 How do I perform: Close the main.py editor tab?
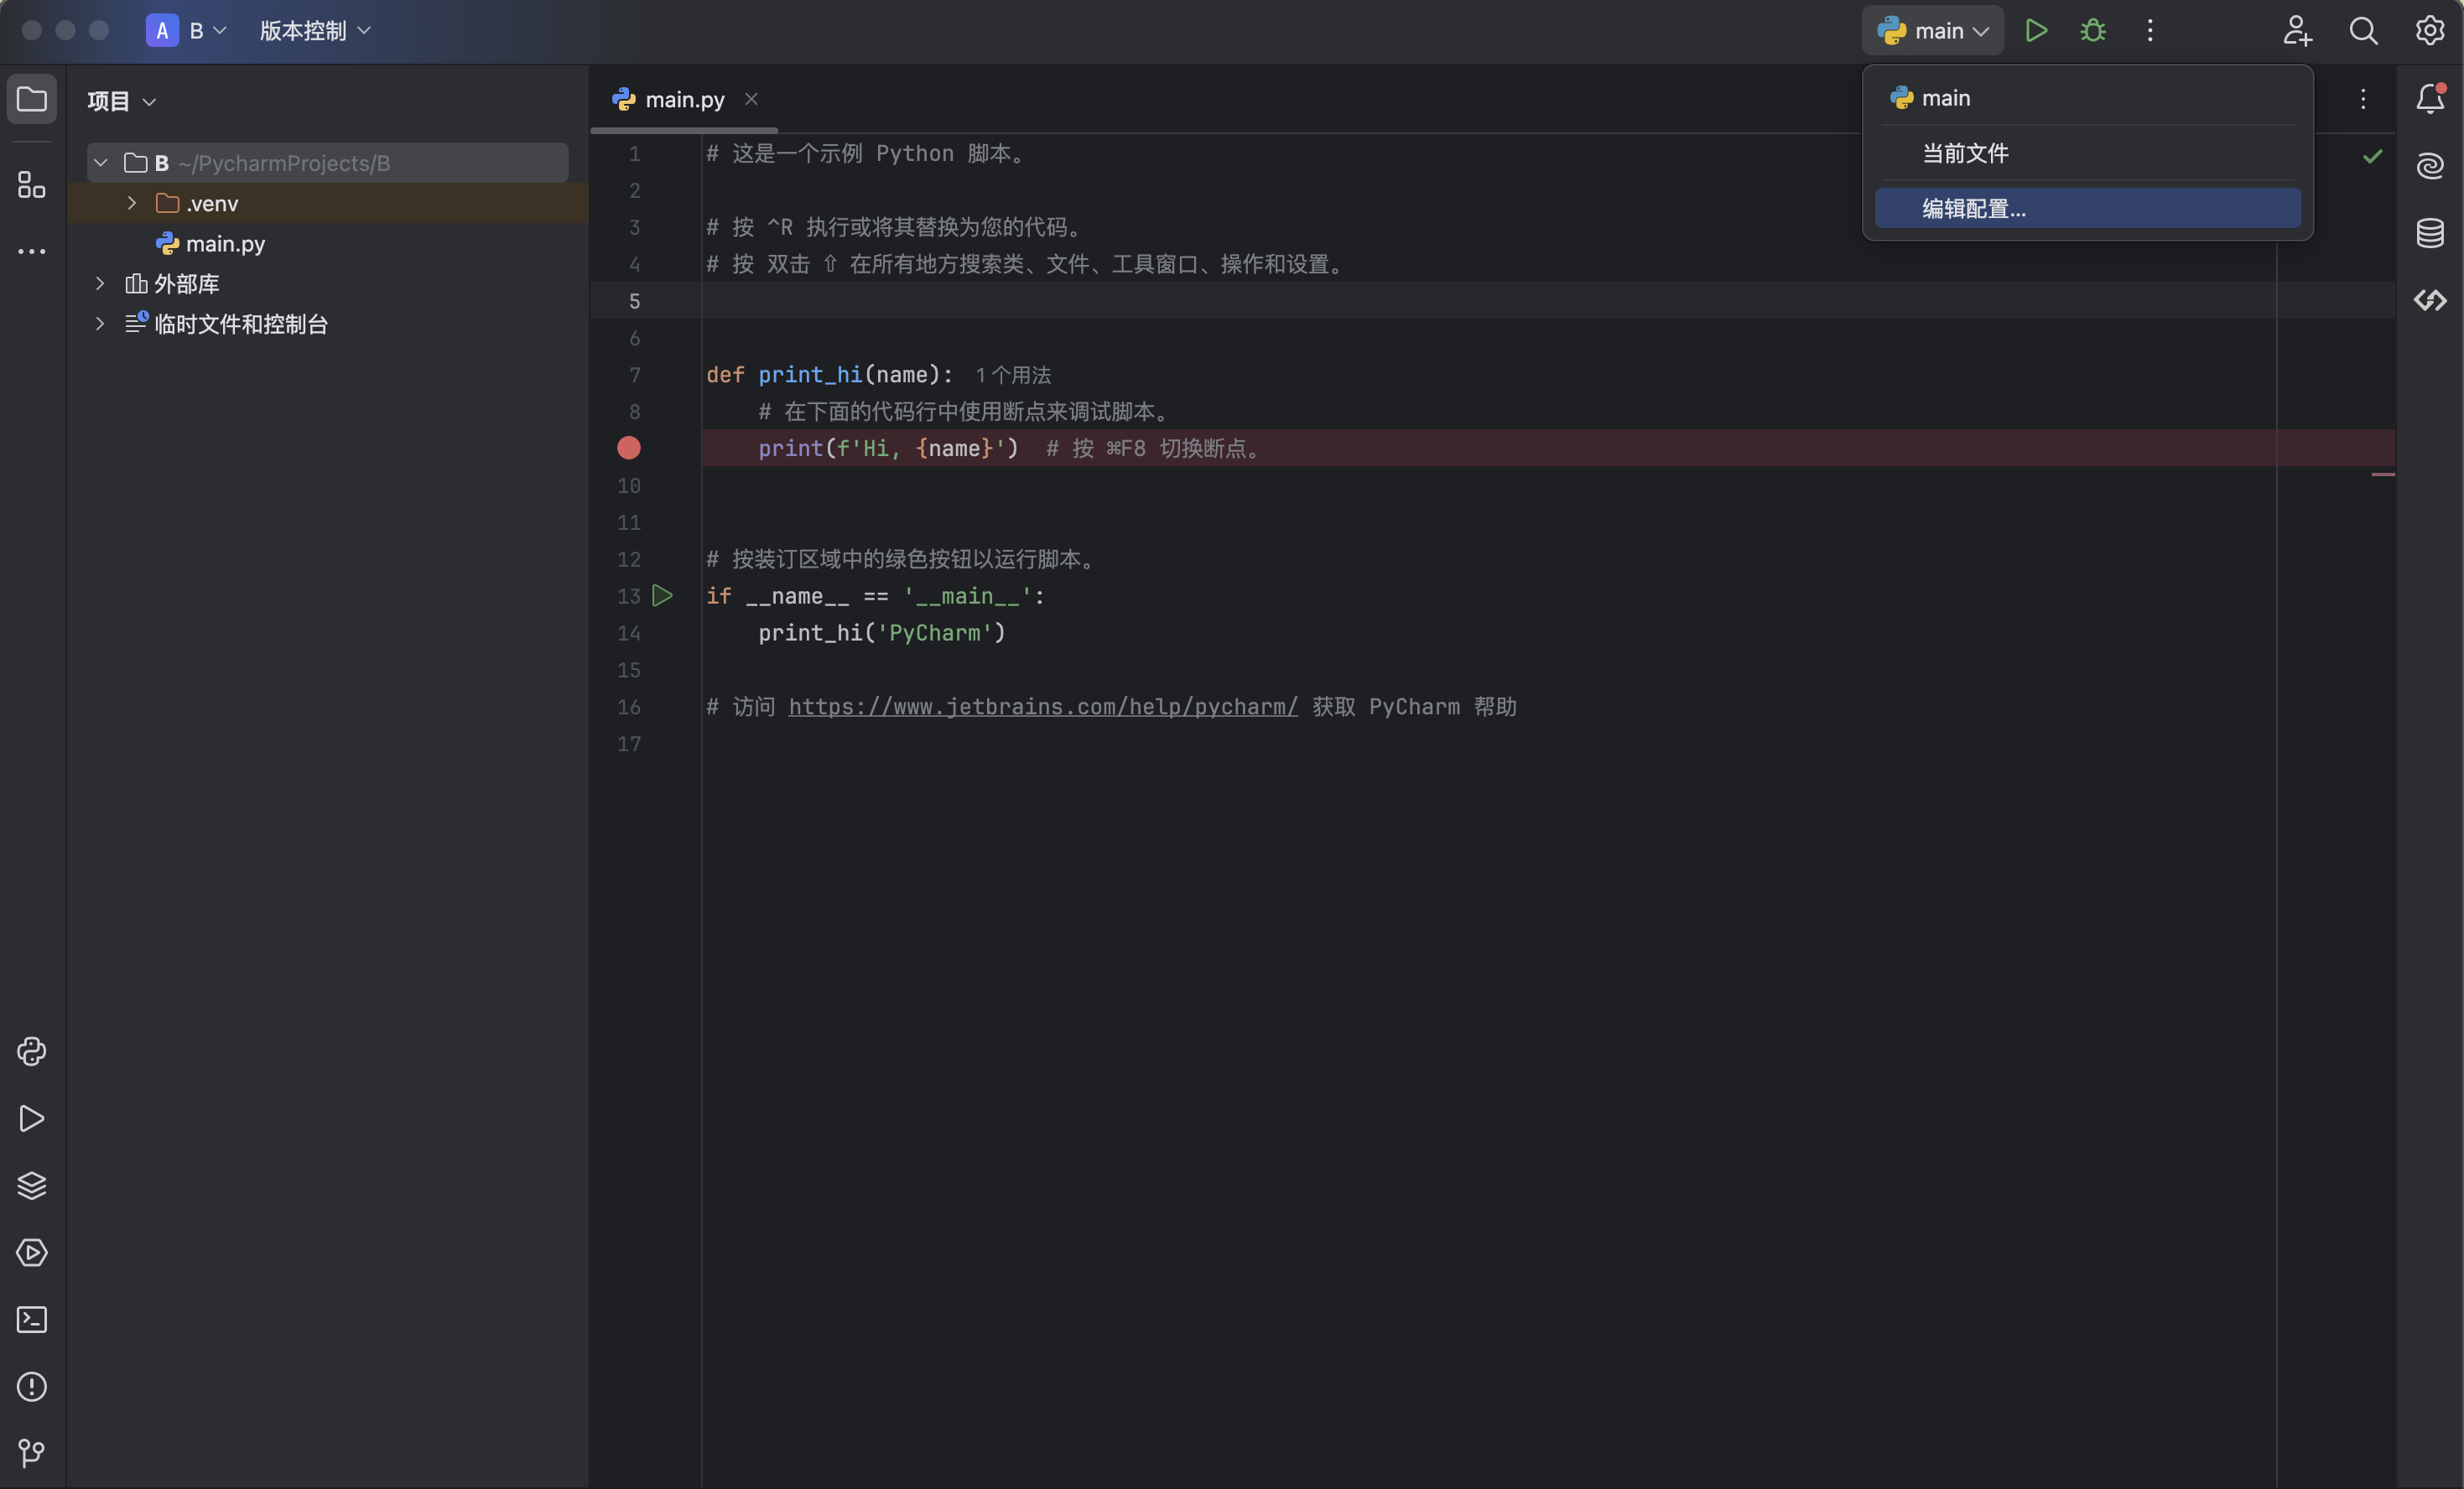751,98
